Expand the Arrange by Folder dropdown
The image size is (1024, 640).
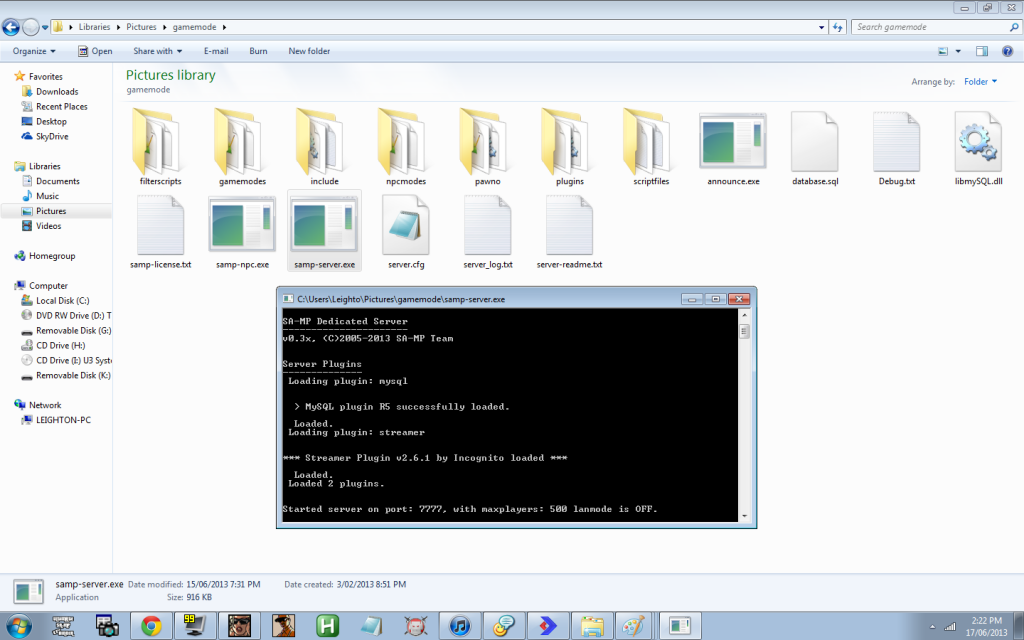point(980,82)
